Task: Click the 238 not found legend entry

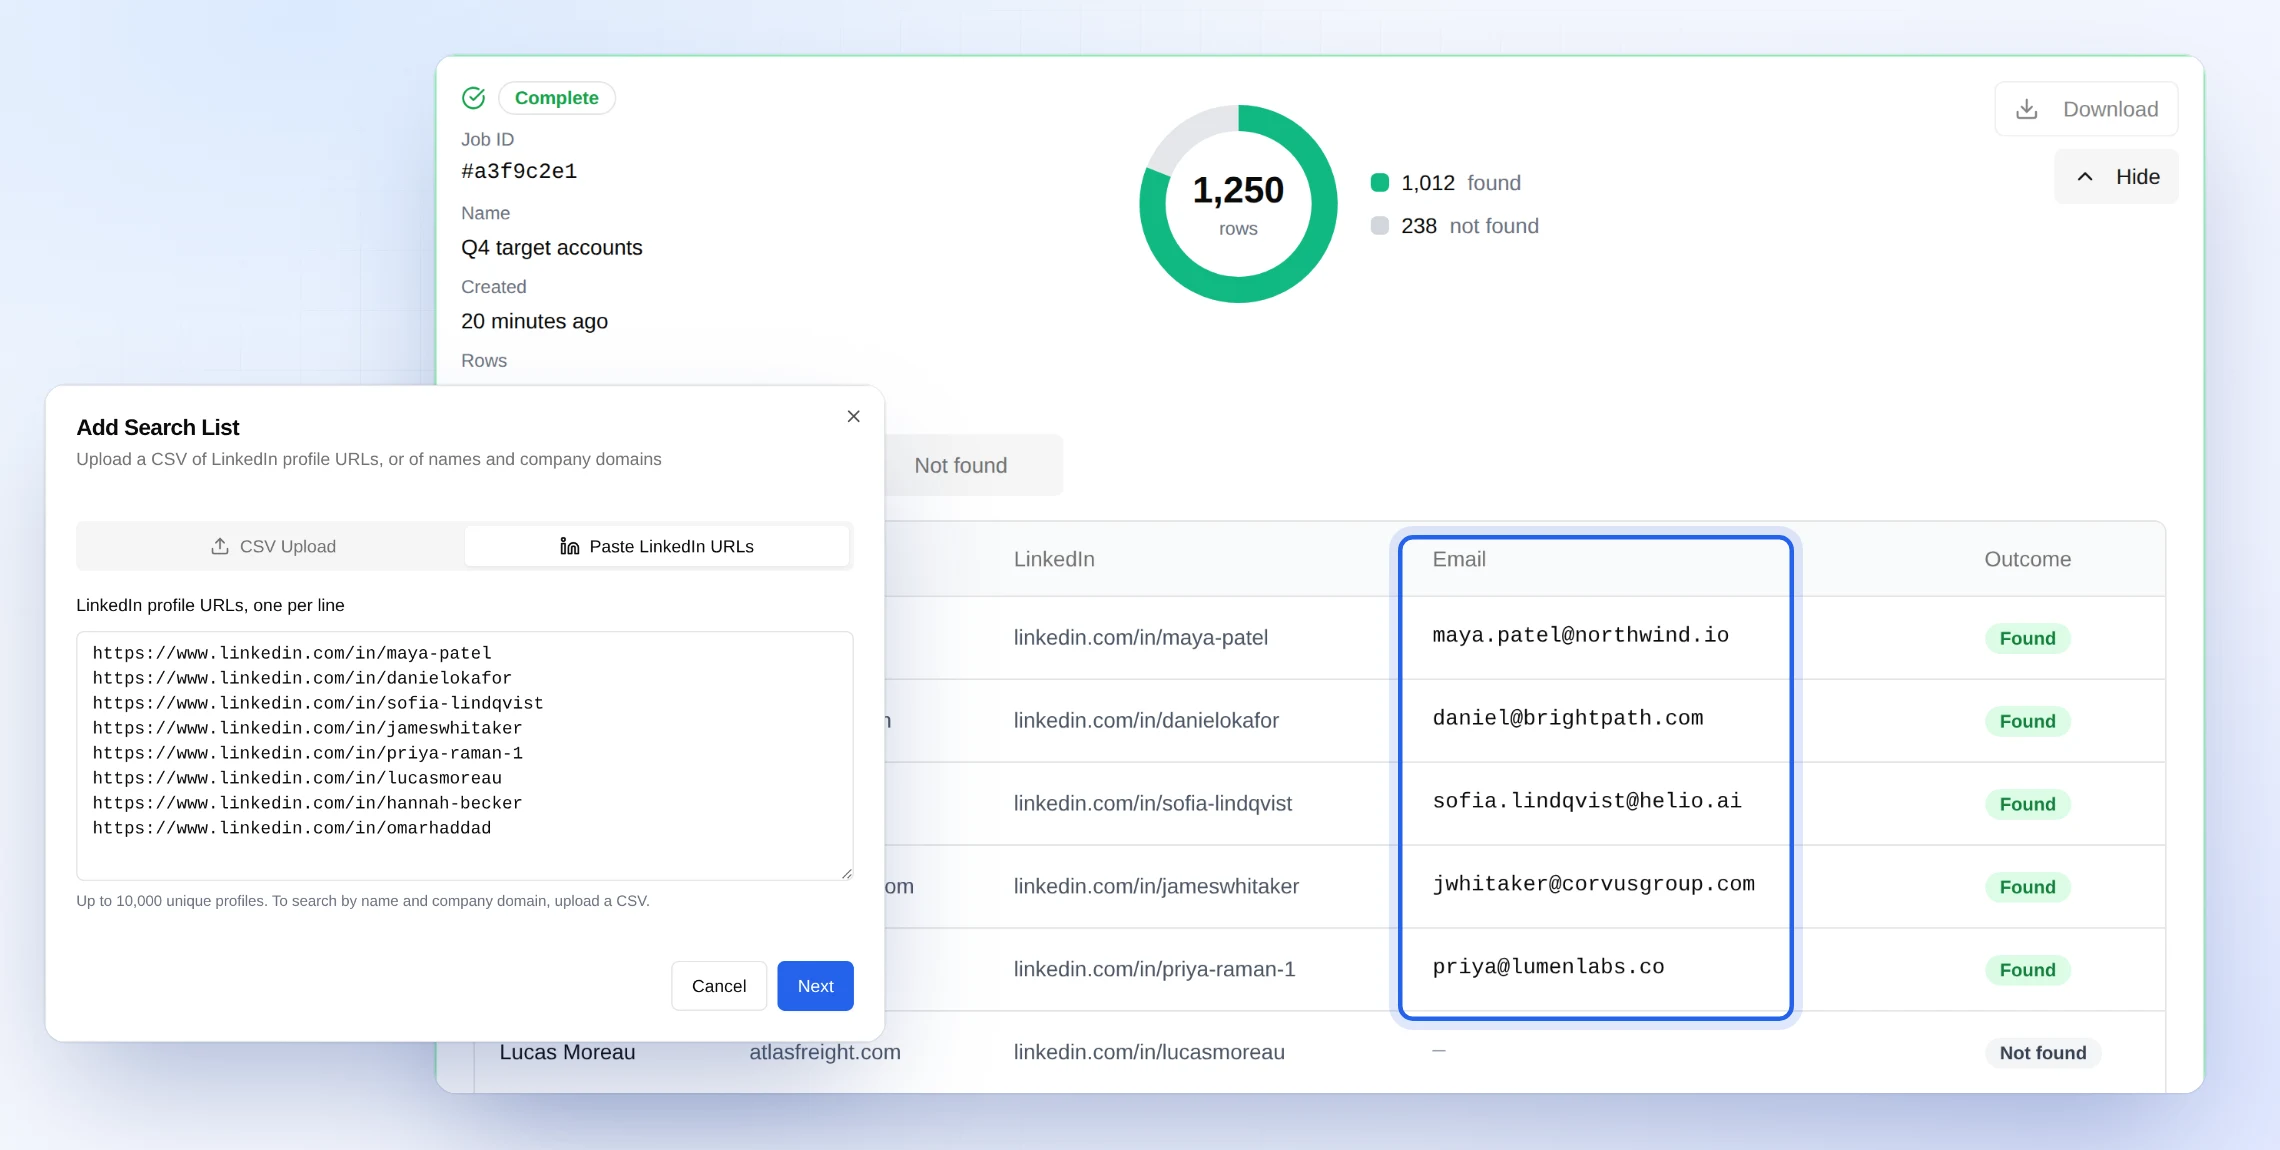Action: pos(1455,226)
